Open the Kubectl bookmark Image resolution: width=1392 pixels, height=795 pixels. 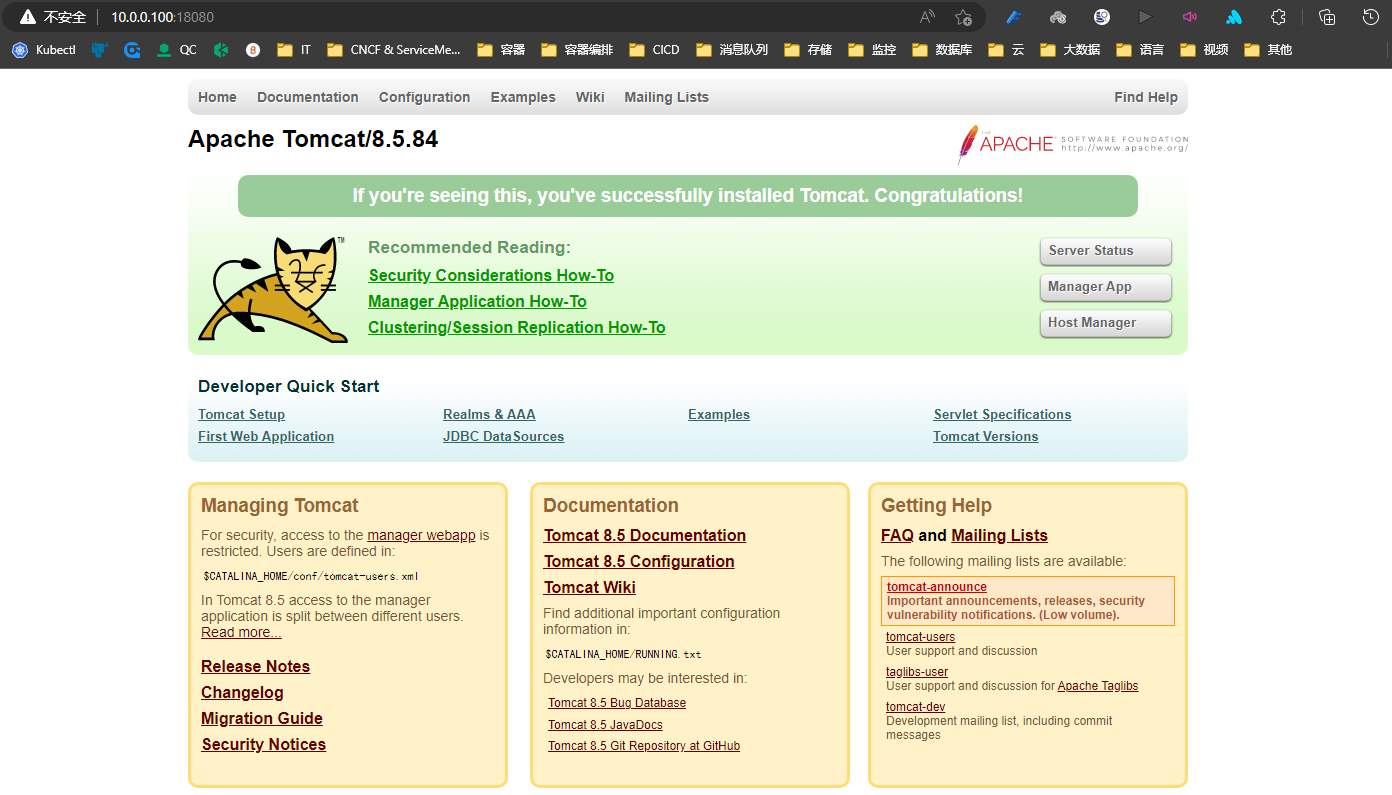coord(44,49)
